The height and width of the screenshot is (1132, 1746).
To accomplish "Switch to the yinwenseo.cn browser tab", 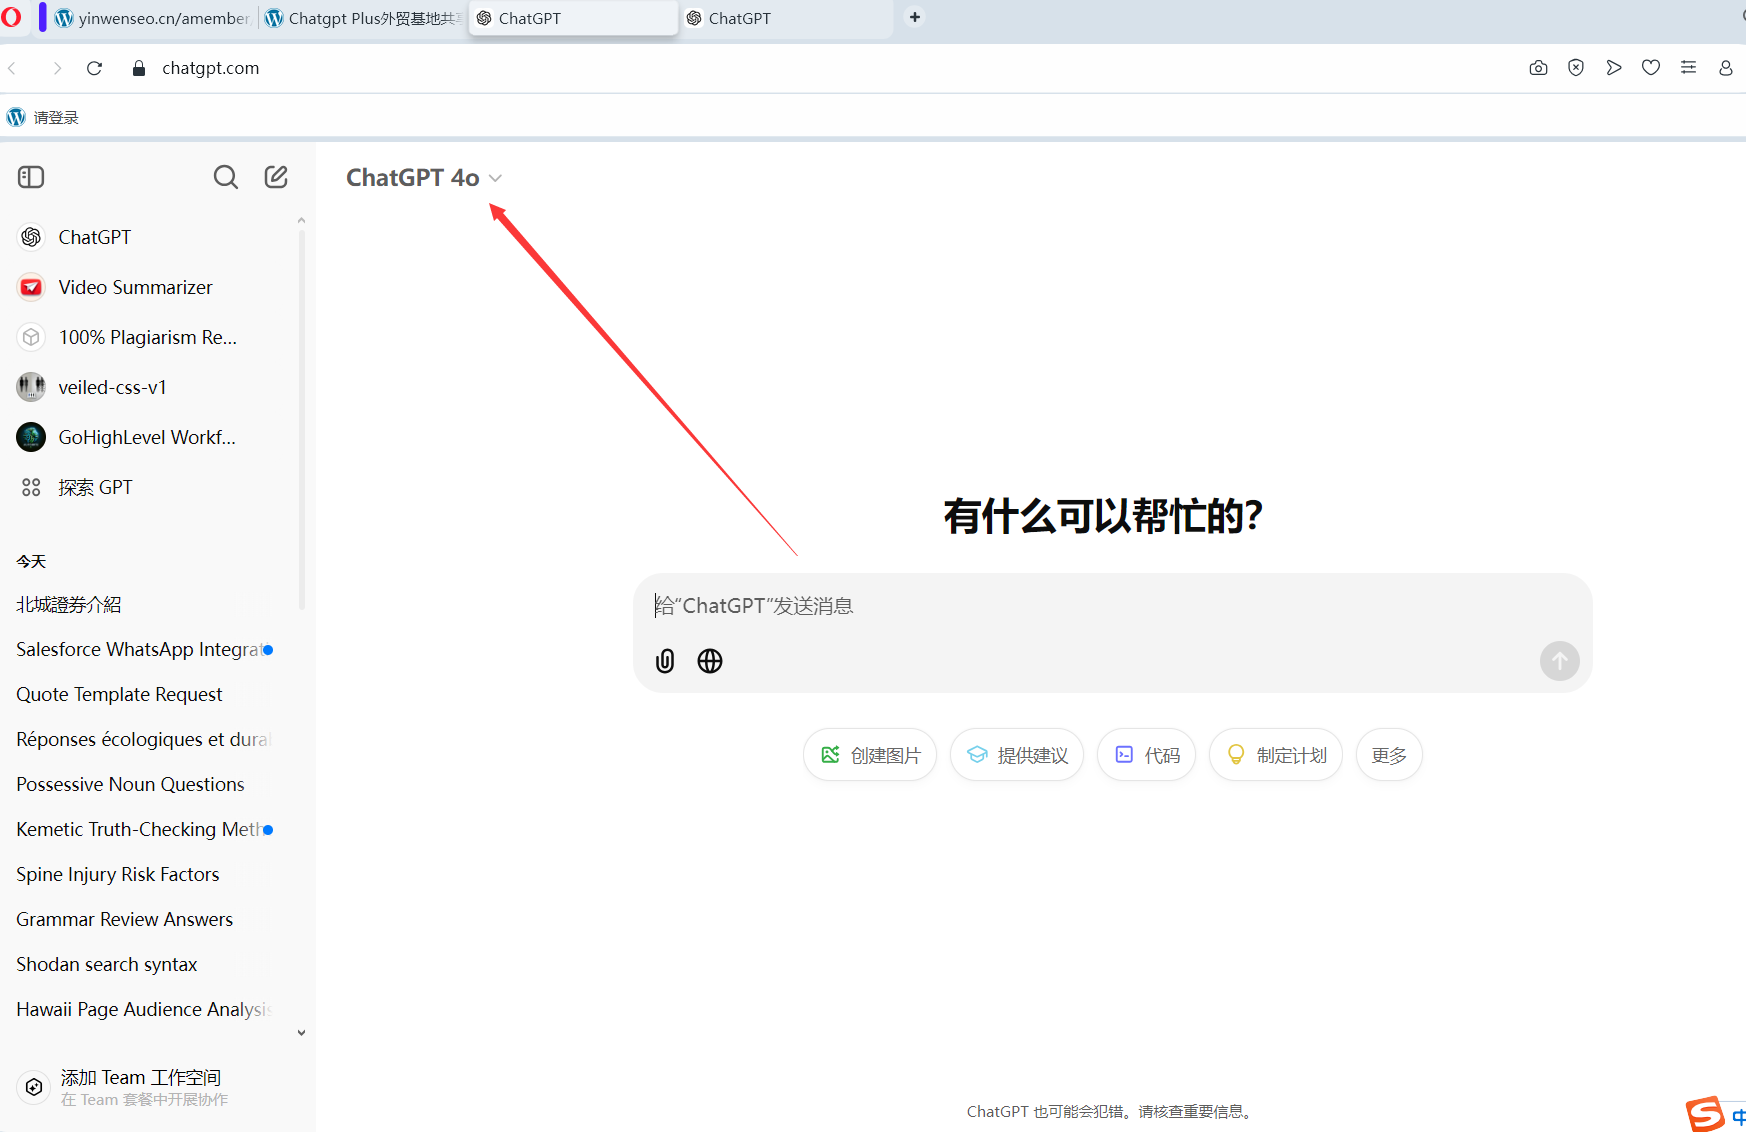I will click(x=155, y=18).
